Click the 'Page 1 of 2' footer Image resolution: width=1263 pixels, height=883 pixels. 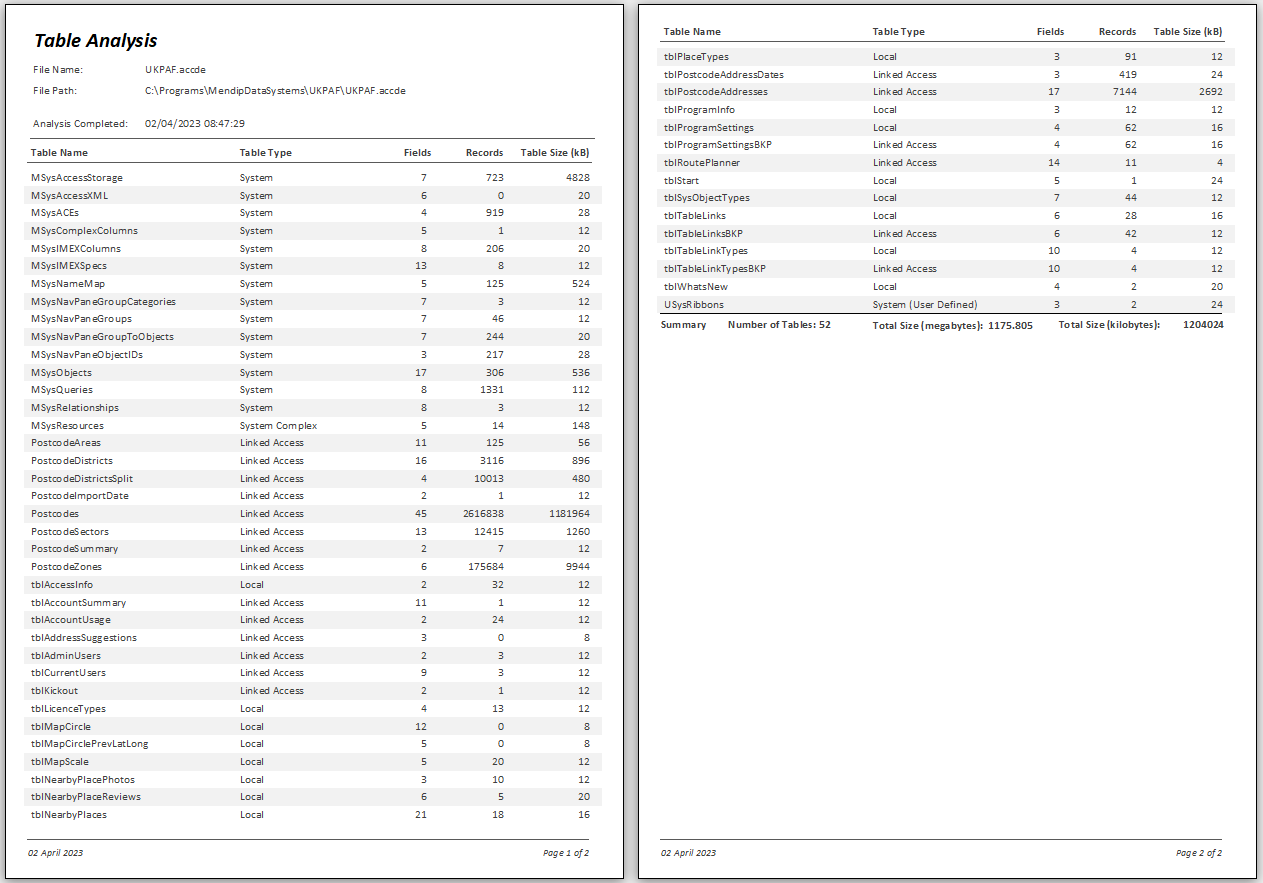[x=566, y=853]
